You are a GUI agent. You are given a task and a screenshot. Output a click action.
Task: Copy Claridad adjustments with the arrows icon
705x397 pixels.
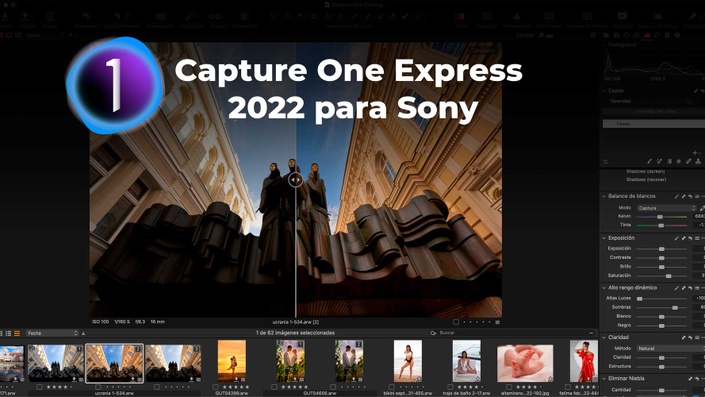[x=683, y=337]
